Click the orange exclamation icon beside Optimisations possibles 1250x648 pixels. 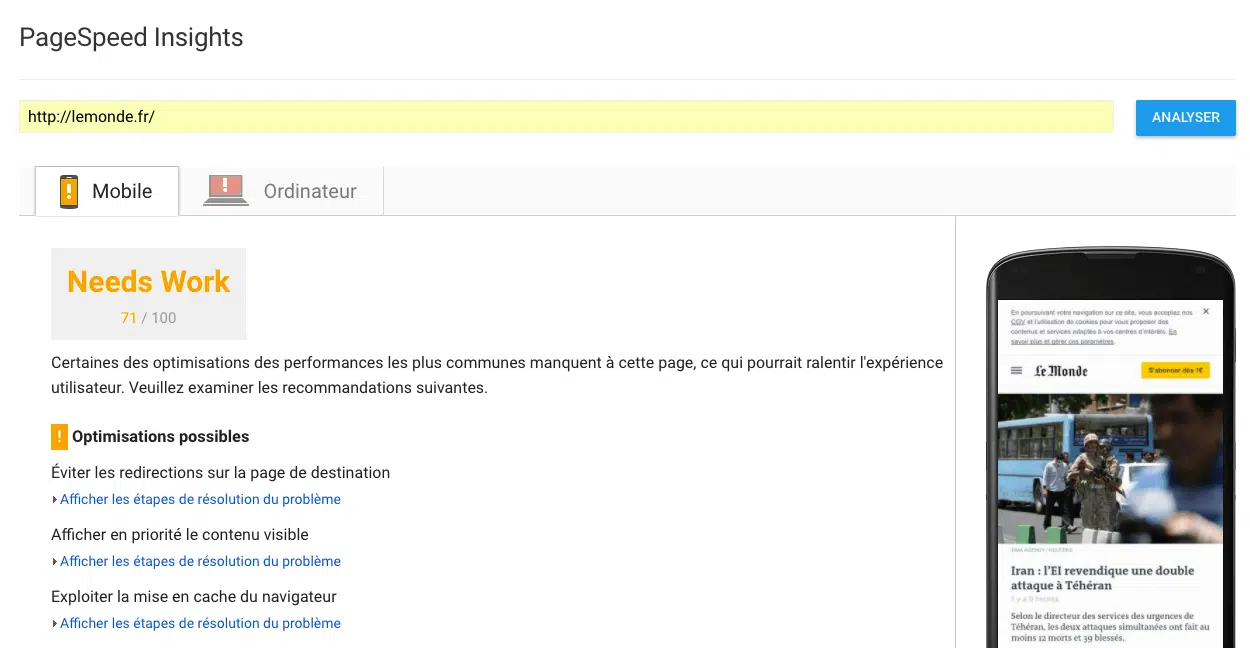(x=59, y=437)
